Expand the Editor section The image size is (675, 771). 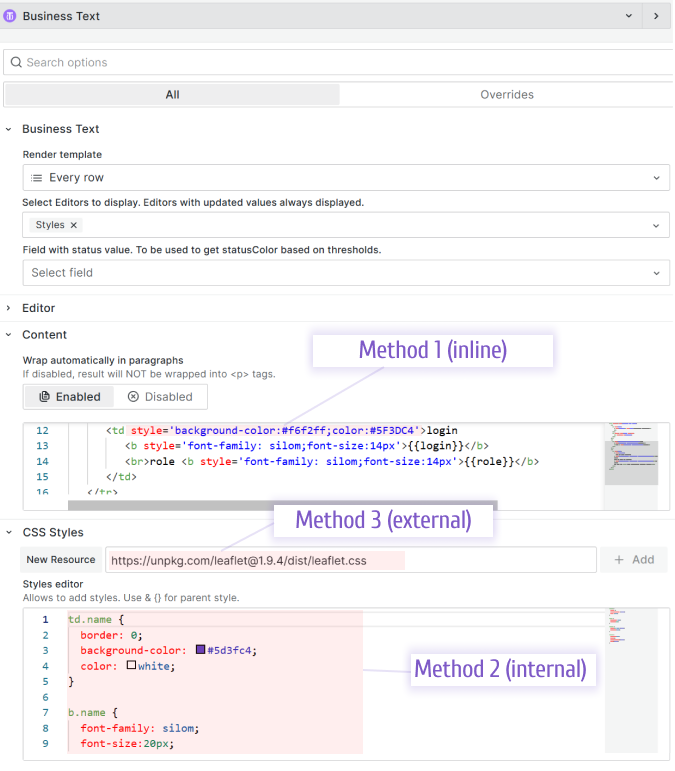pyautogui.click(x=9, y=308)
